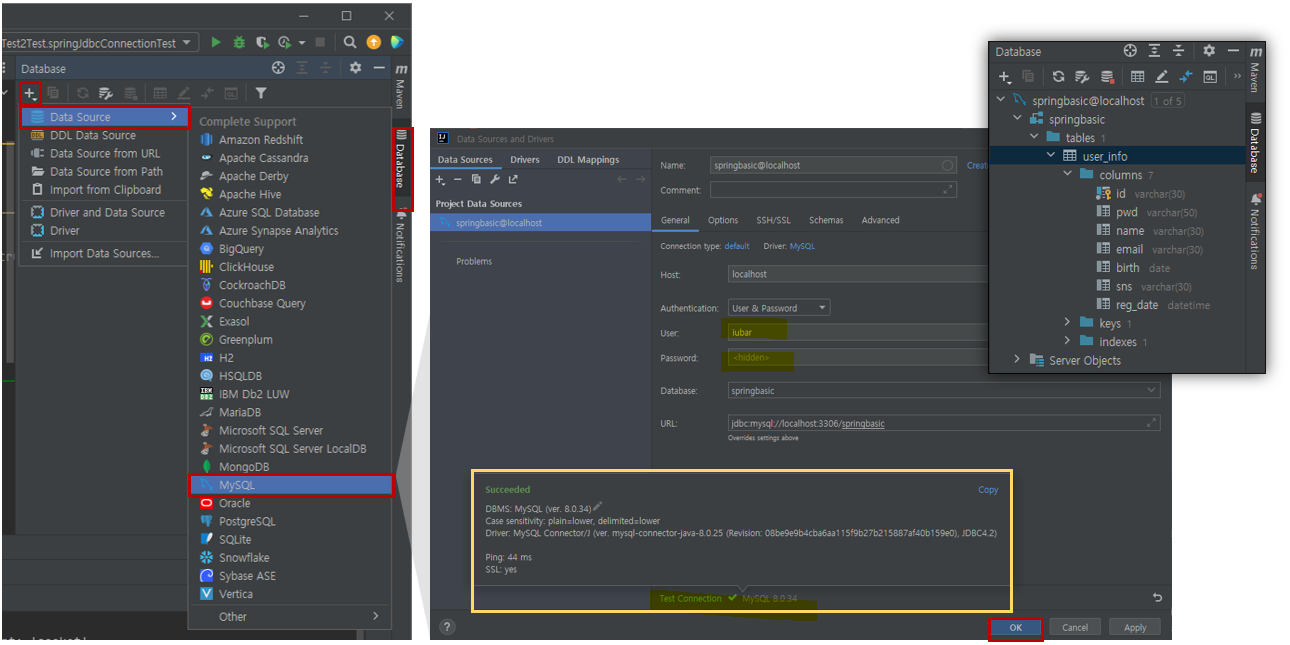Click the Apply button

pos(1135,628)
